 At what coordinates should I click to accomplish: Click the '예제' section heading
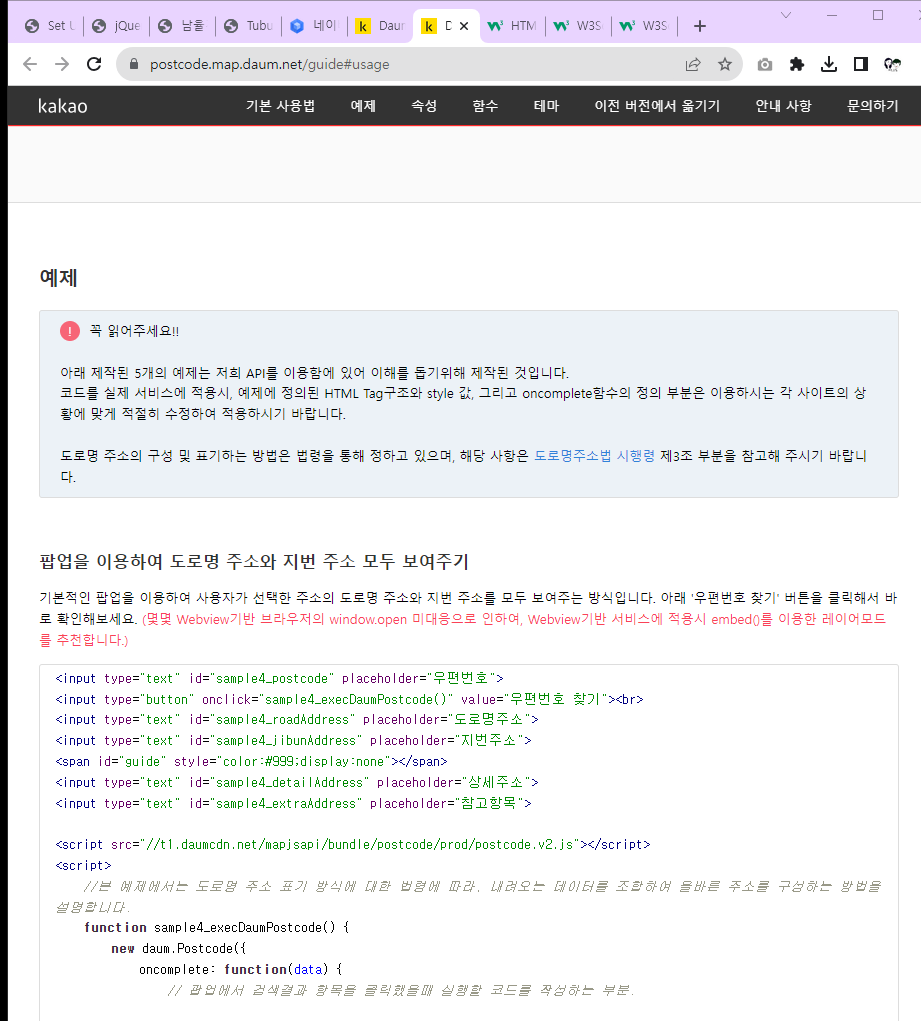tap(59, 278)
